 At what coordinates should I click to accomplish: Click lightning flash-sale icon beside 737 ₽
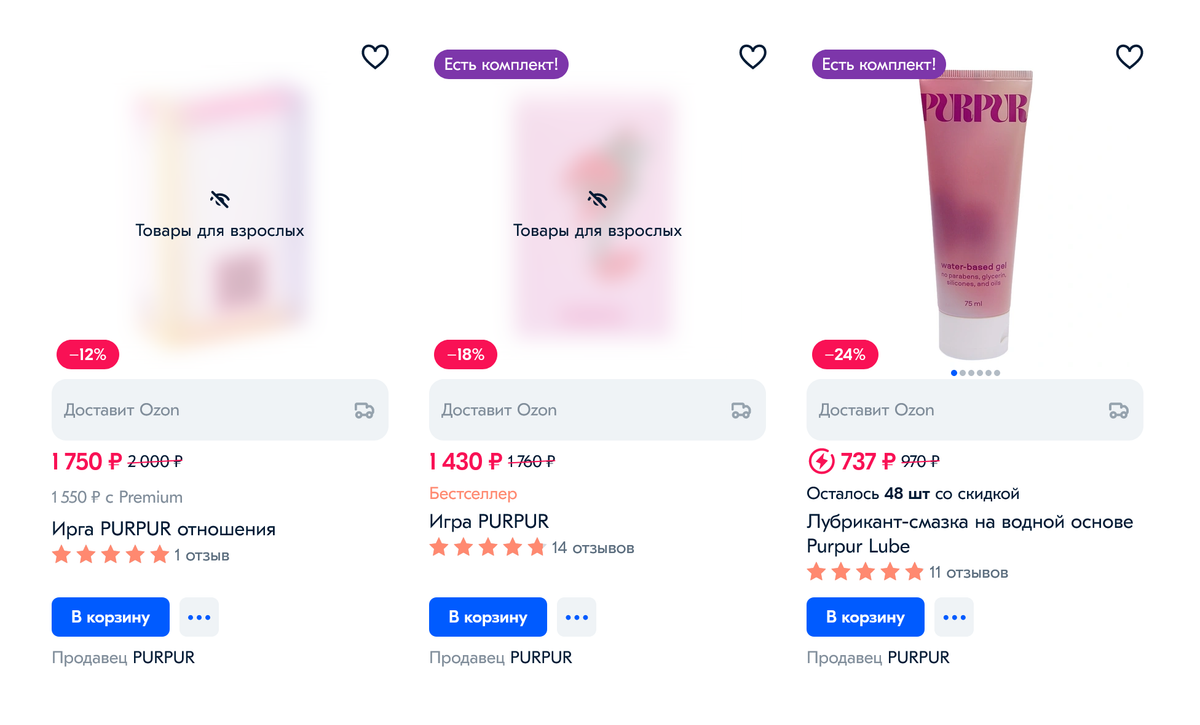click(x=820, y=461)
